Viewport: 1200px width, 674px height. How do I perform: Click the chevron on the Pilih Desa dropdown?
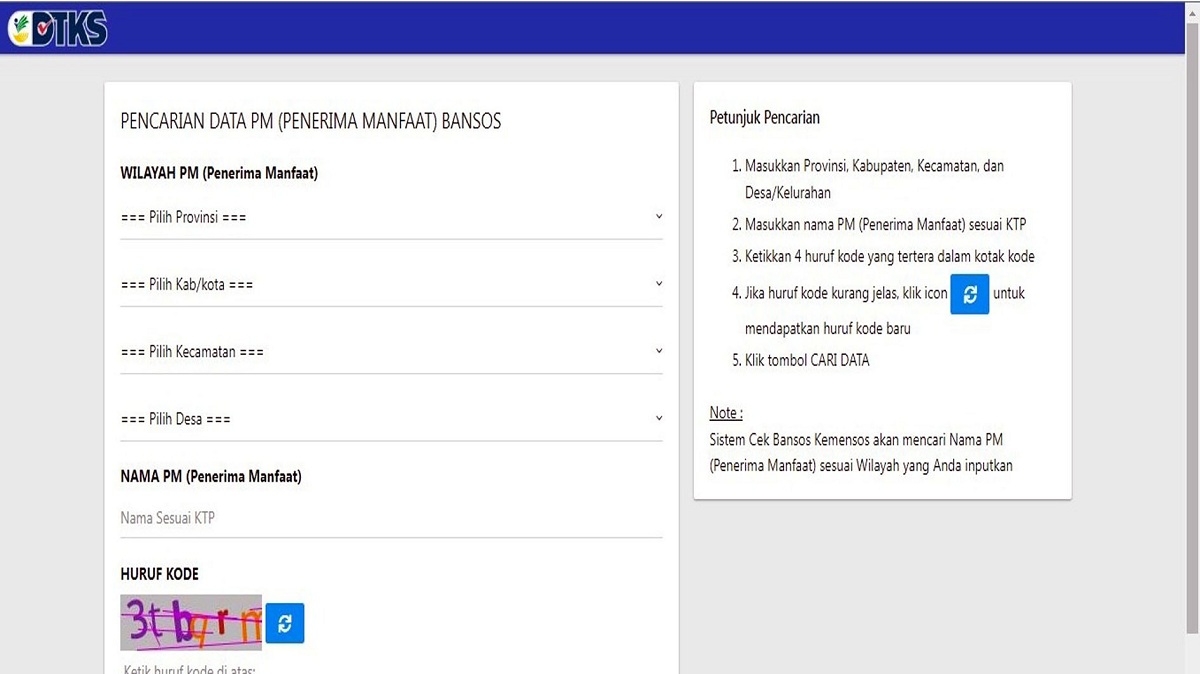[x=658, y=417]
